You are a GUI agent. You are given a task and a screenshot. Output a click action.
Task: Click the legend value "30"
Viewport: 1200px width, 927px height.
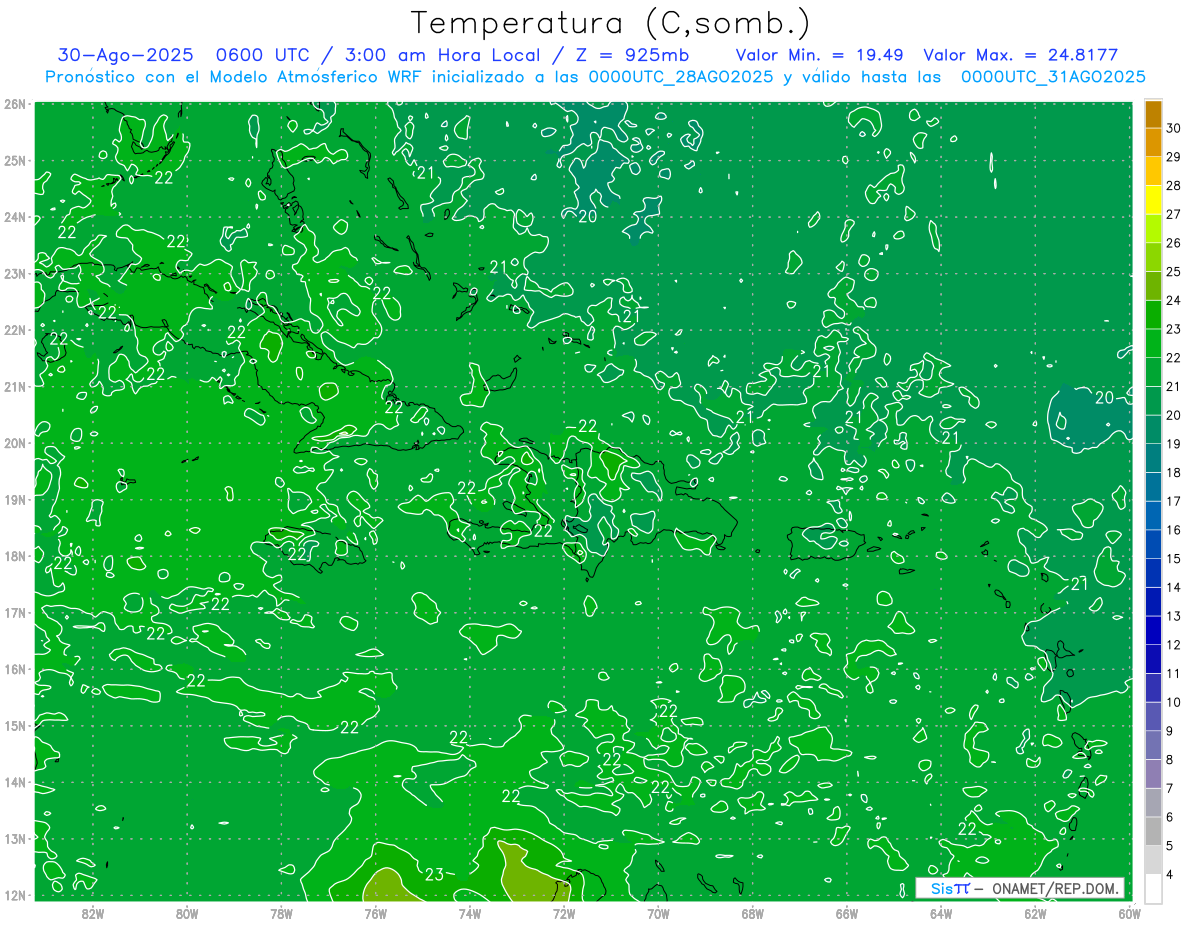point(1174,128)
